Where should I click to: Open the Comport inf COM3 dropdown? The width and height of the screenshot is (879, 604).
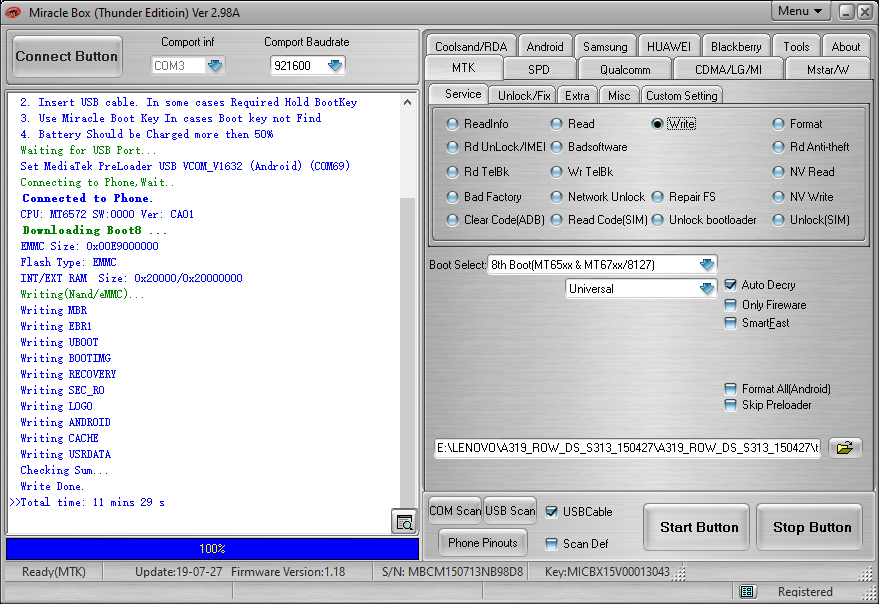click(215, 66)
